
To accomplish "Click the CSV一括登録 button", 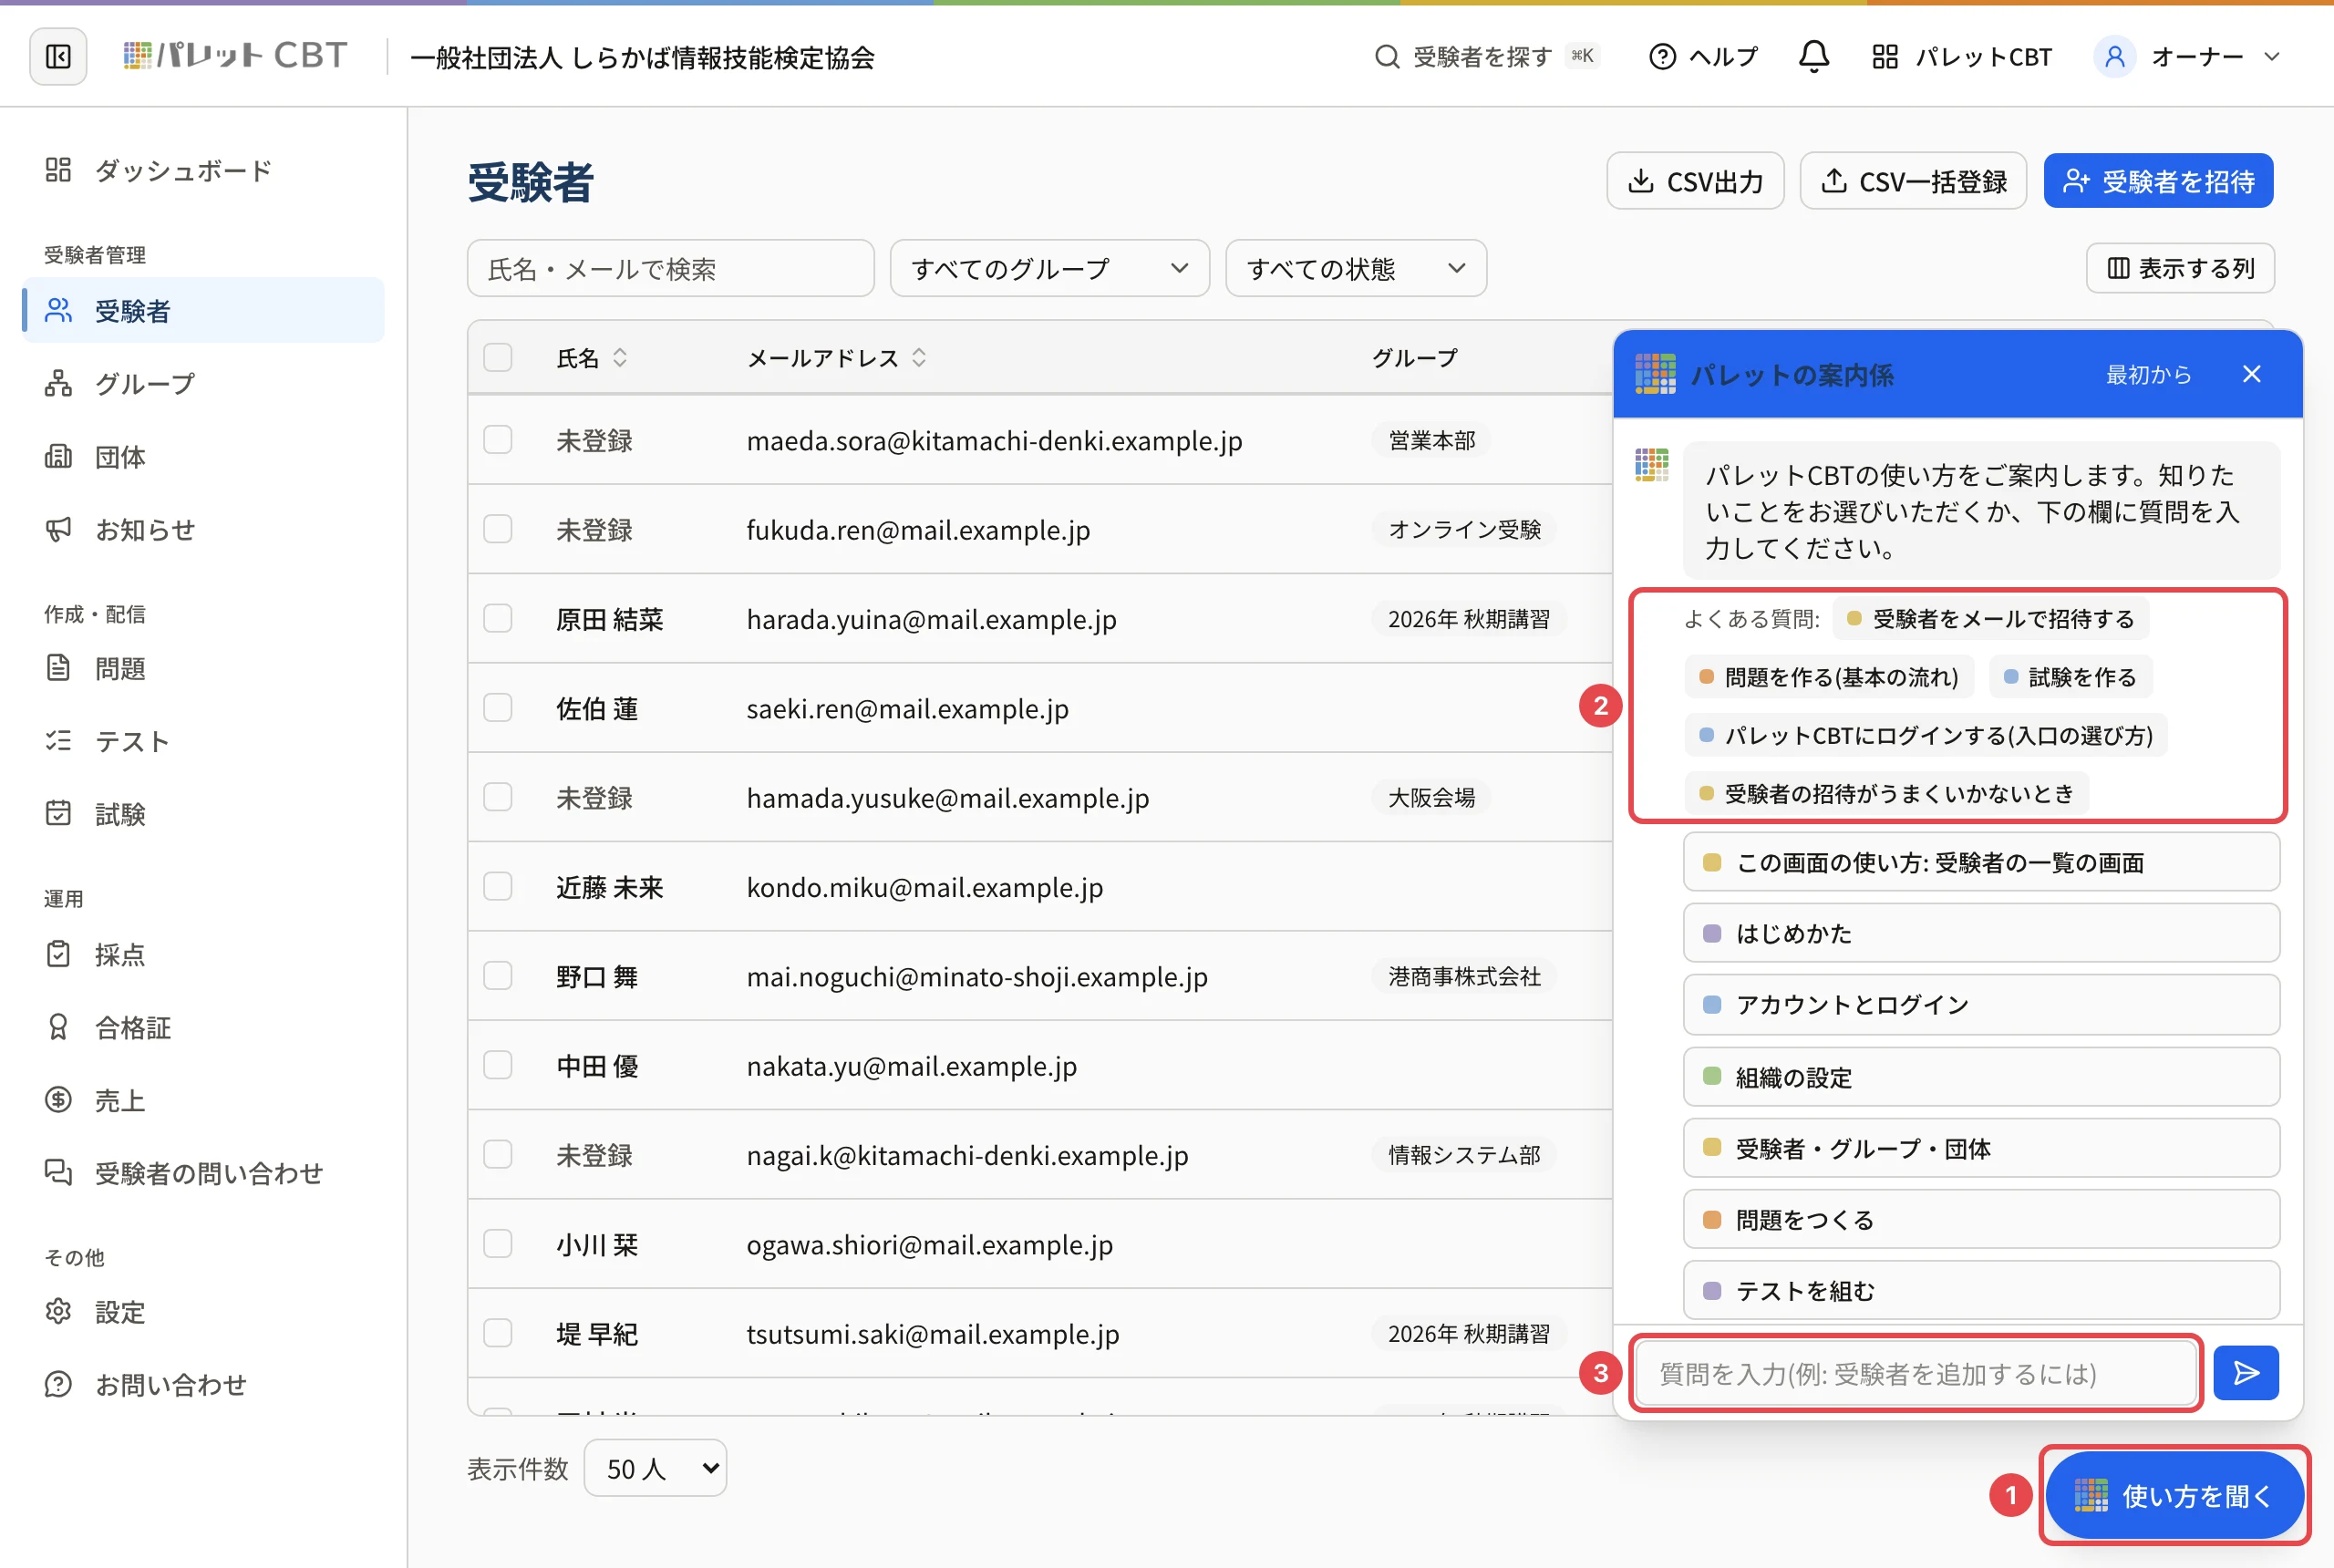I will (1913, 181).
